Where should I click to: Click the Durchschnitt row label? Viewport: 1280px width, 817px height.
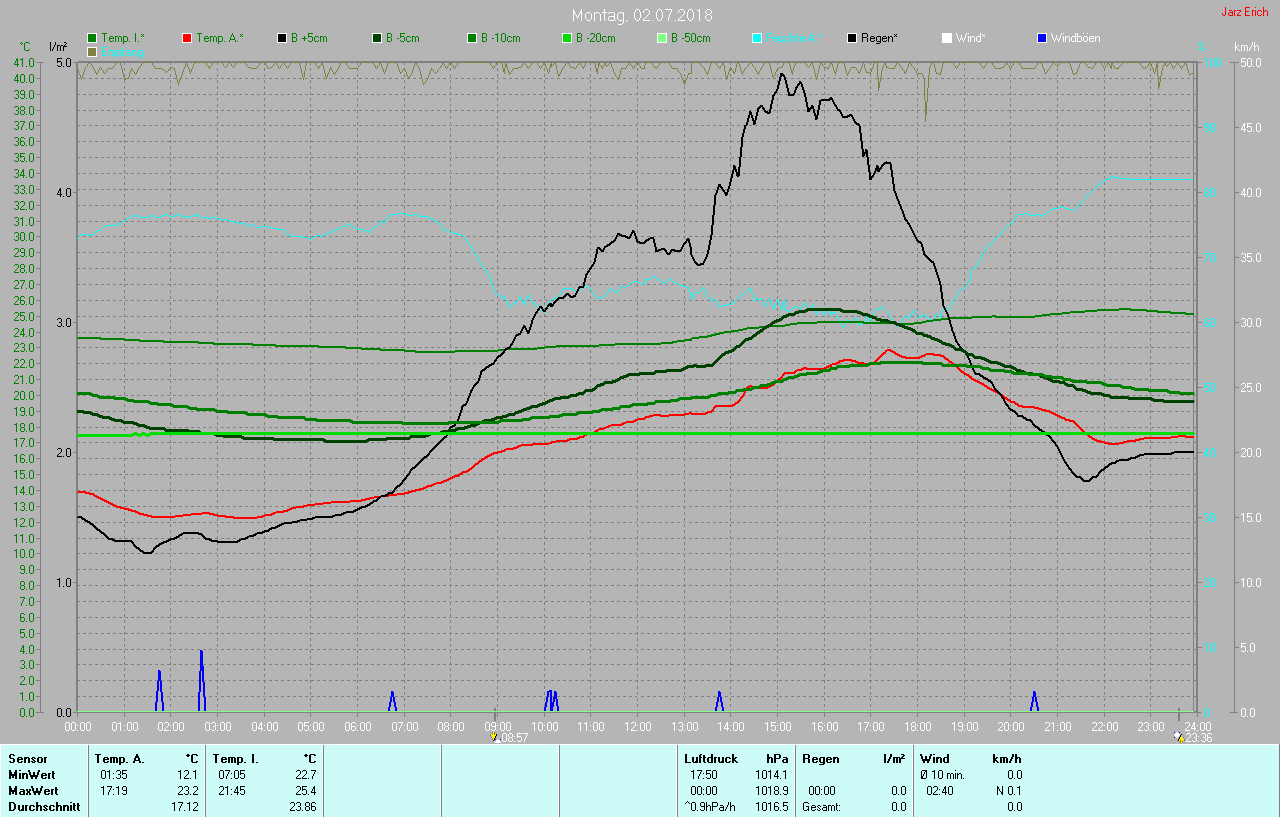click(44, 806)
